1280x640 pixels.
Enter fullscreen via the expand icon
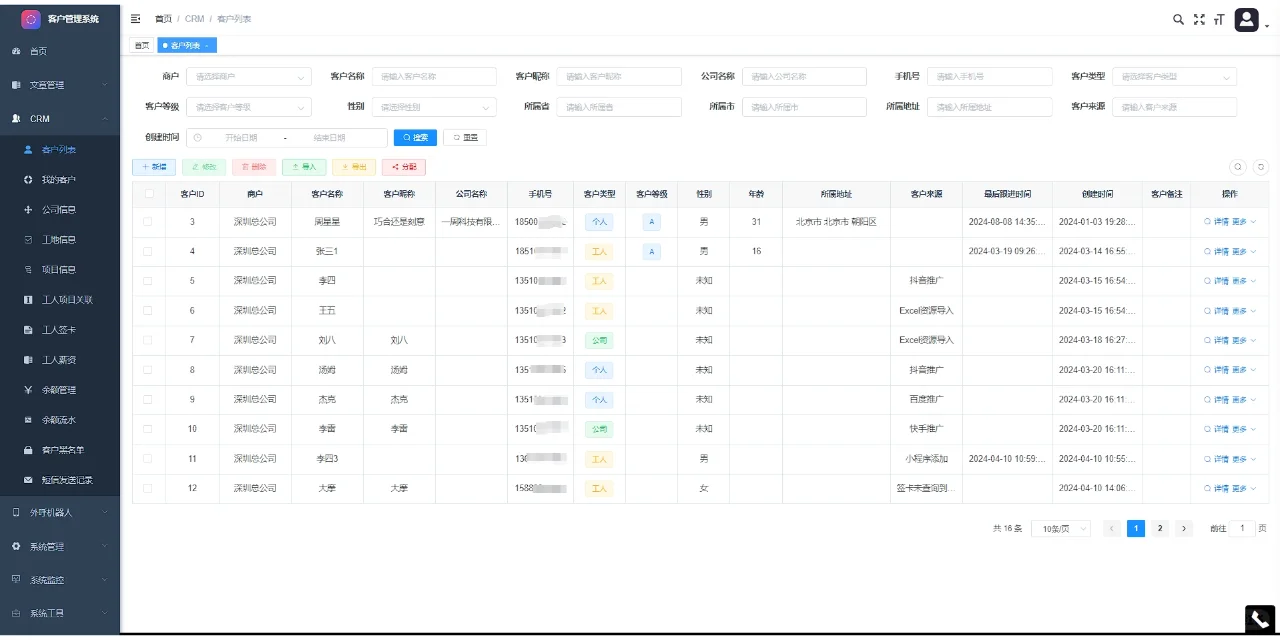pos(1199,18)
